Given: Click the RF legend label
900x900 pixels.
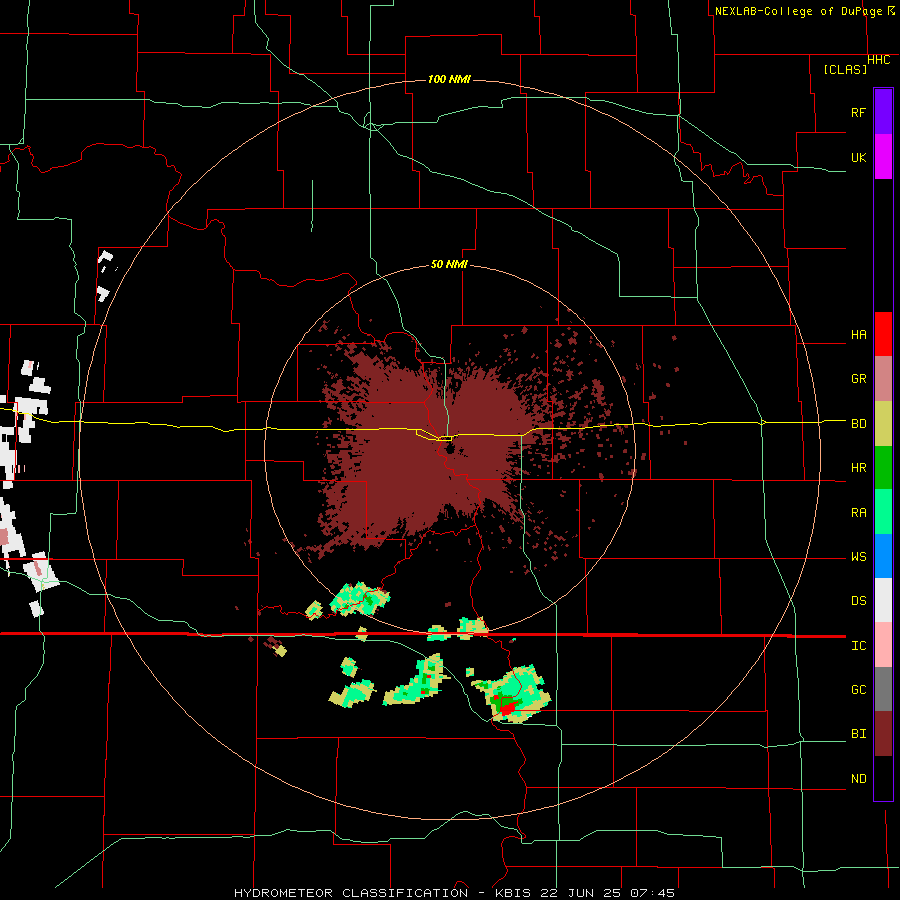Looking at the screenshot, I should tap(858, 112).
